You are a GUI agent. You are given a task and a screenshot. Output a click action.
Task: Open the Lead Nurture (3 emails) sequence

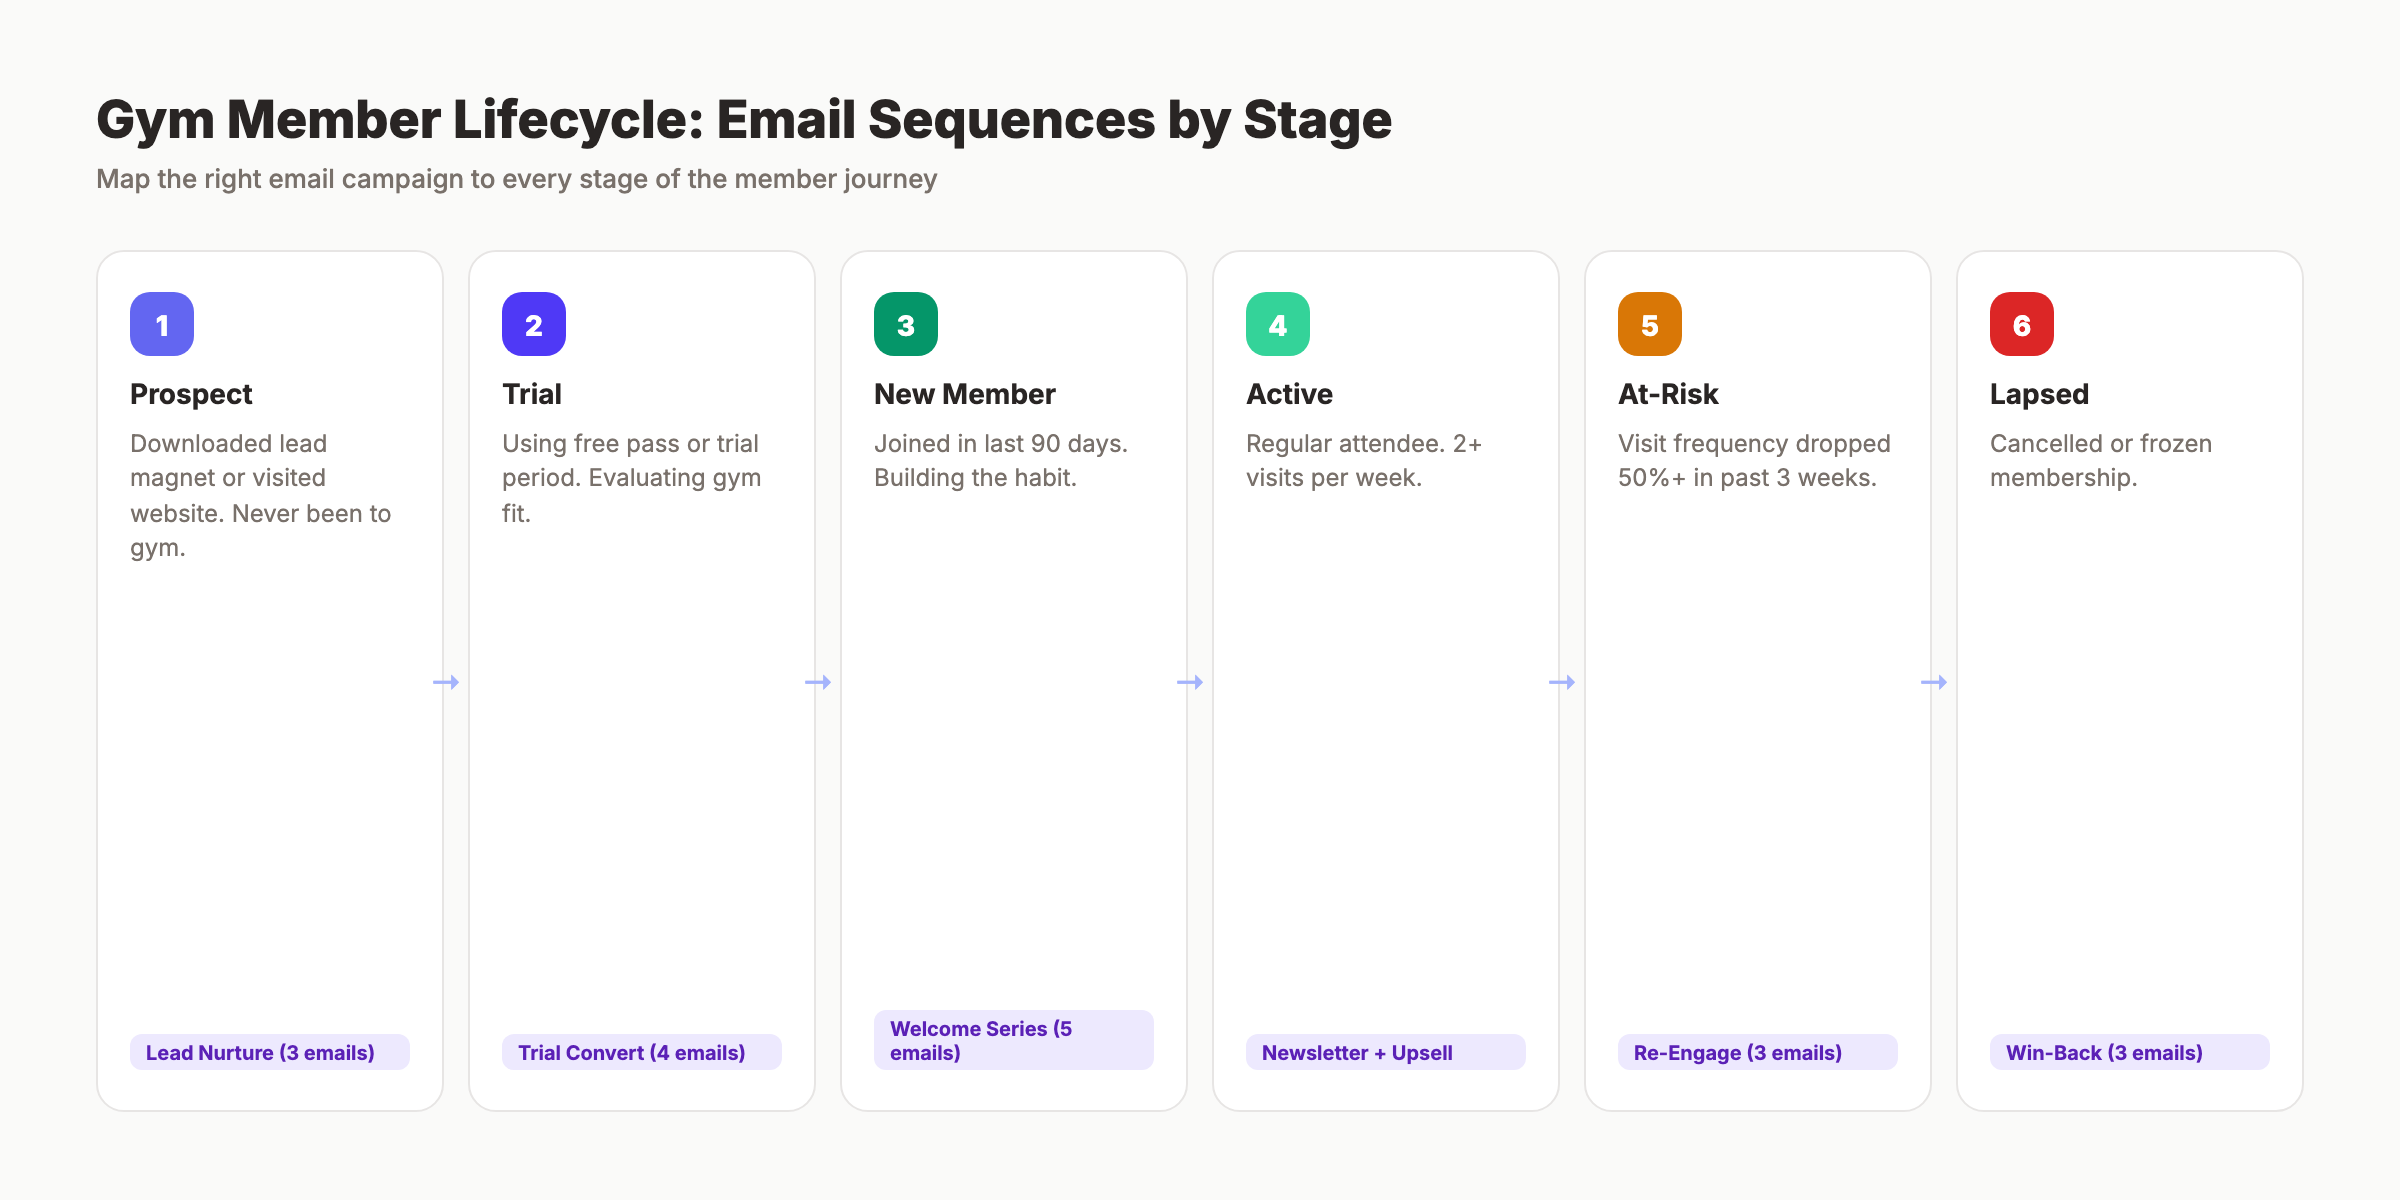pyautogui.click(x=269, y=1052)
